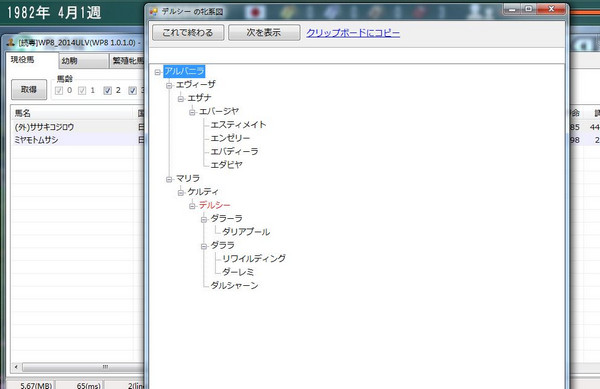The image size is (600, 389).
Task: Select the red デルシー tree item
Action: (214, 205)
